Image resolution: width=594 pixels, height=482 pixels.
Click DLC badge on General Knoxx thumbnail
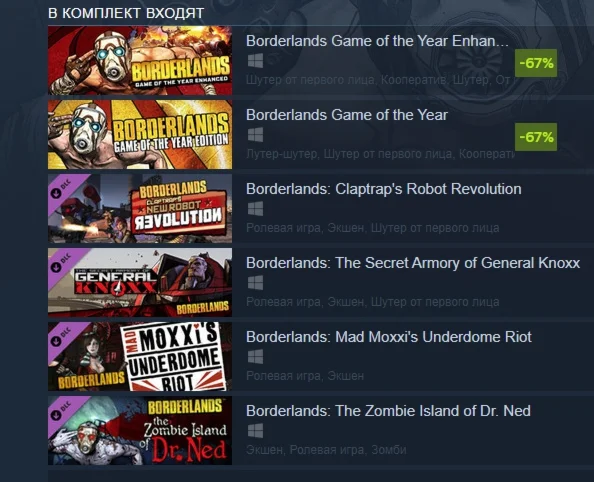click(62, 263)
